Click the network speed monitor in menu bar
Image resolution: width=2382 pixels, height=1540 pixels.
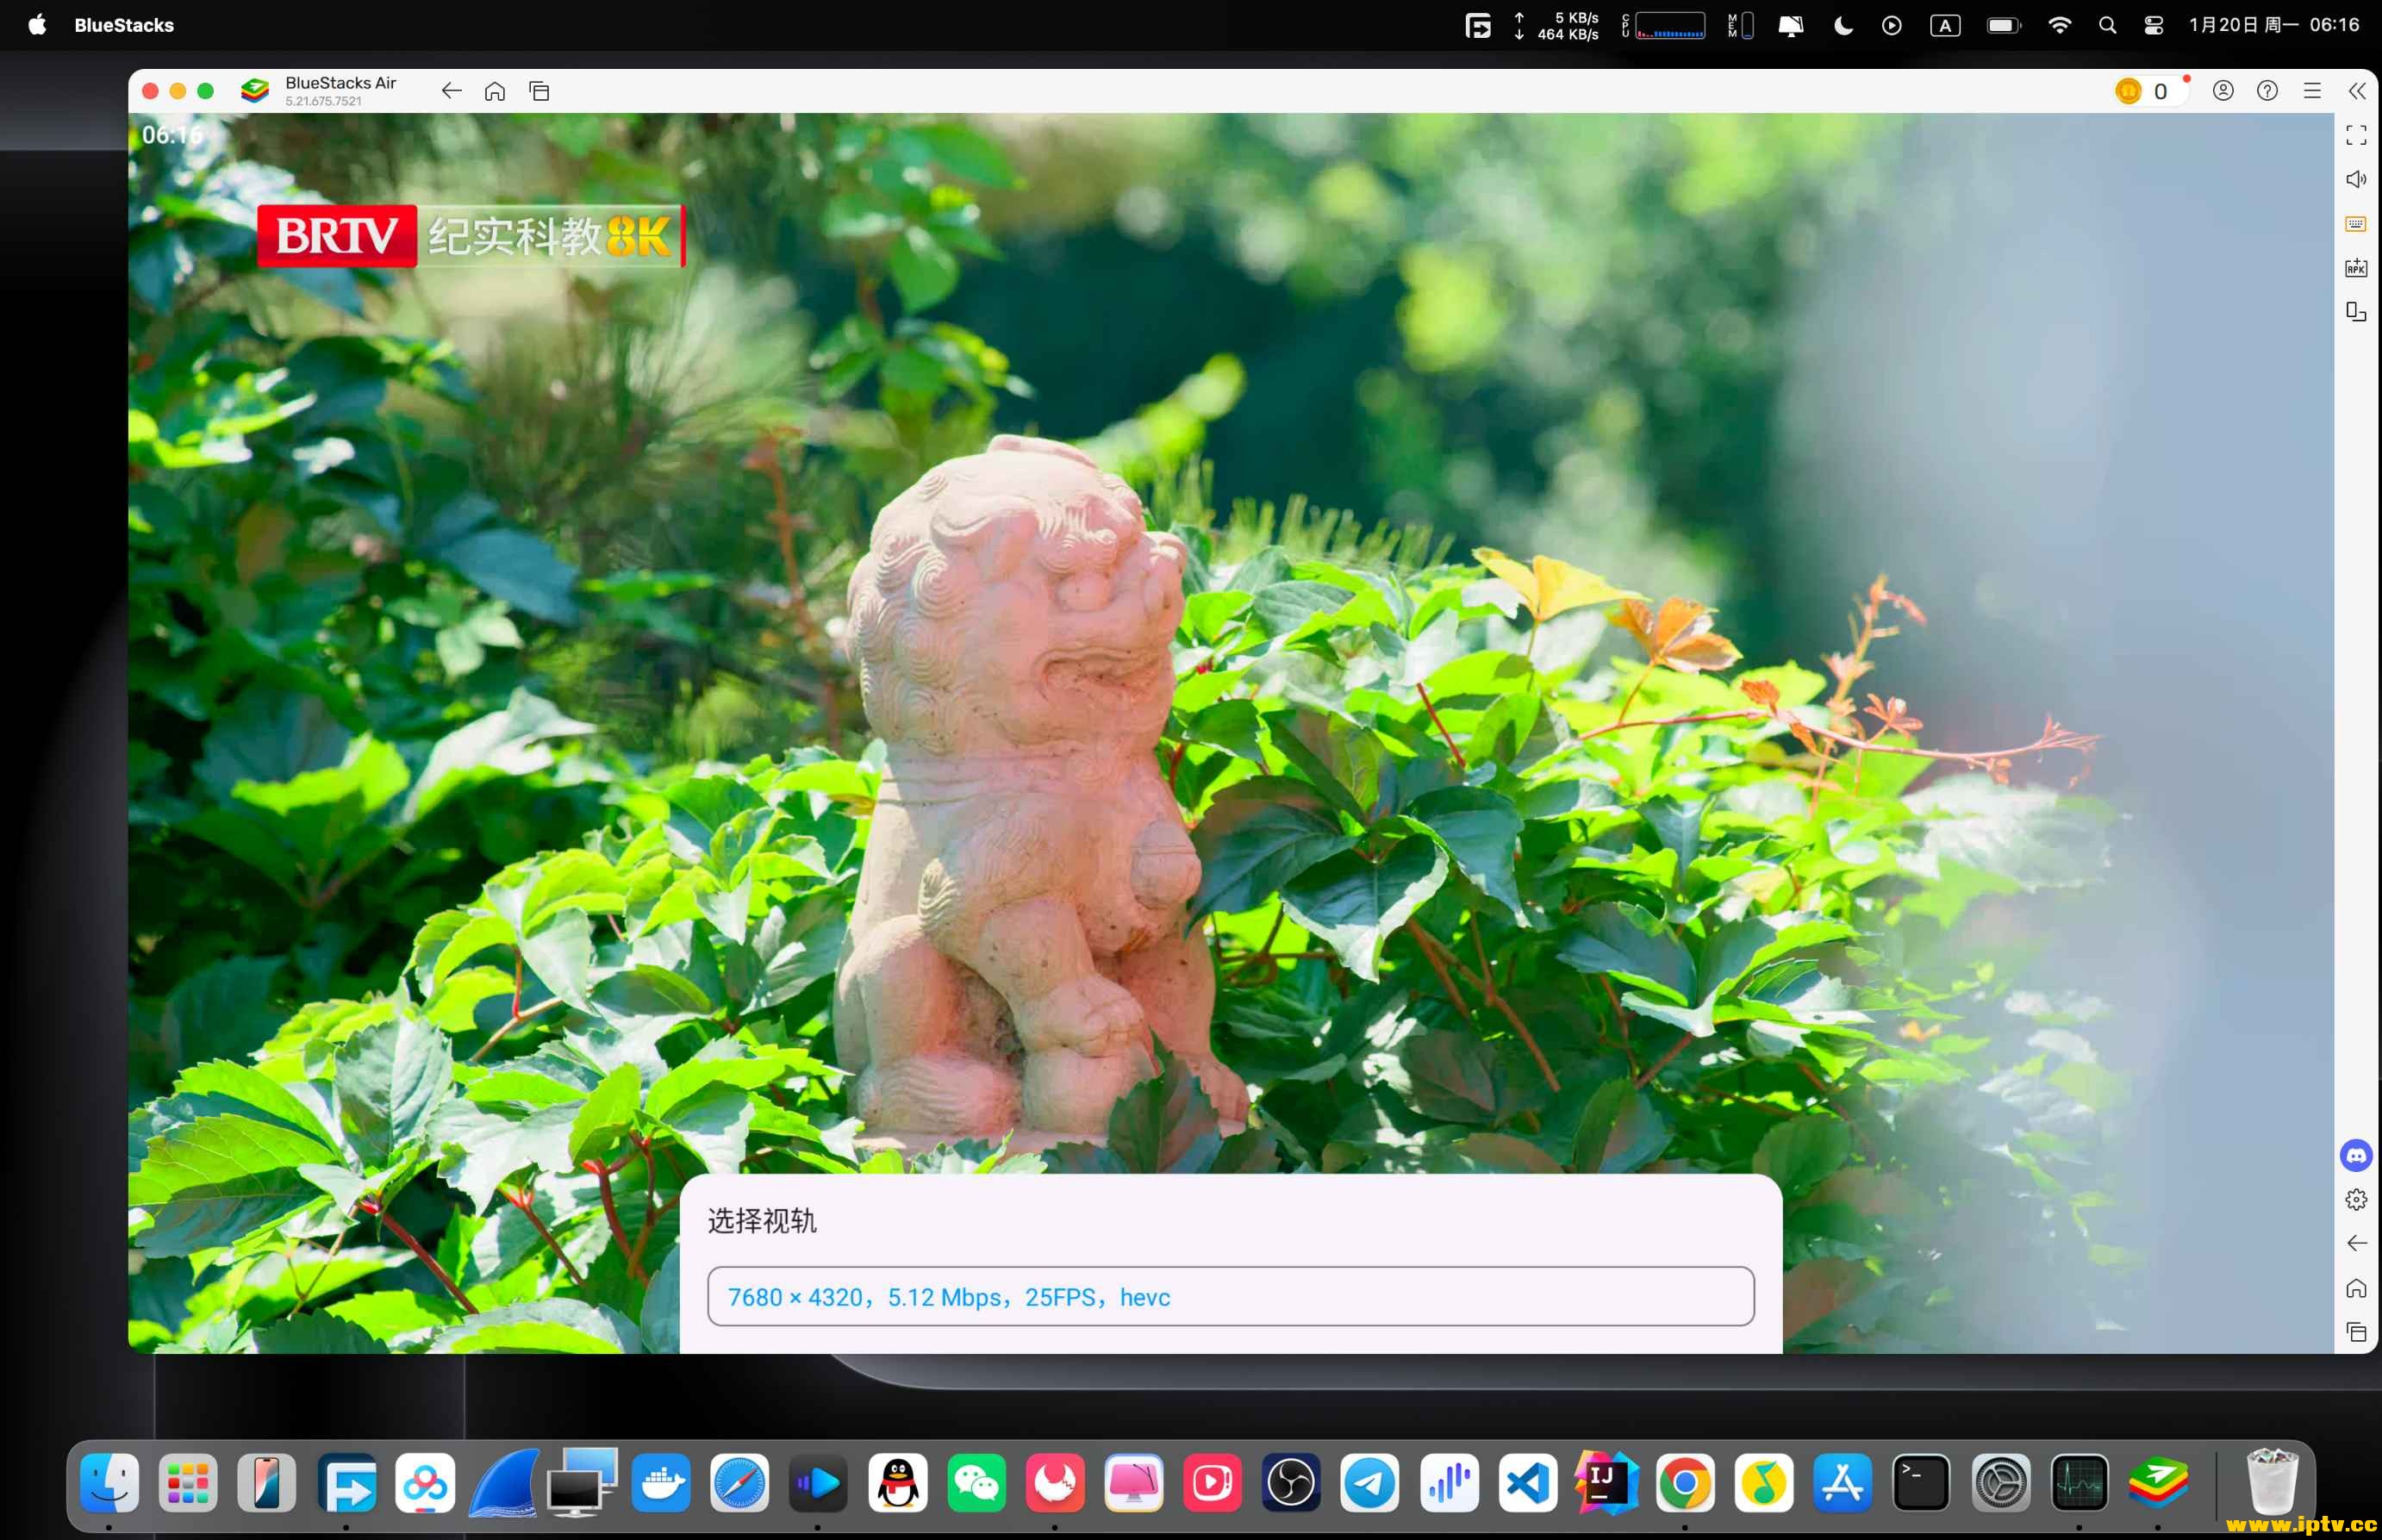[x=1557, y=25]
